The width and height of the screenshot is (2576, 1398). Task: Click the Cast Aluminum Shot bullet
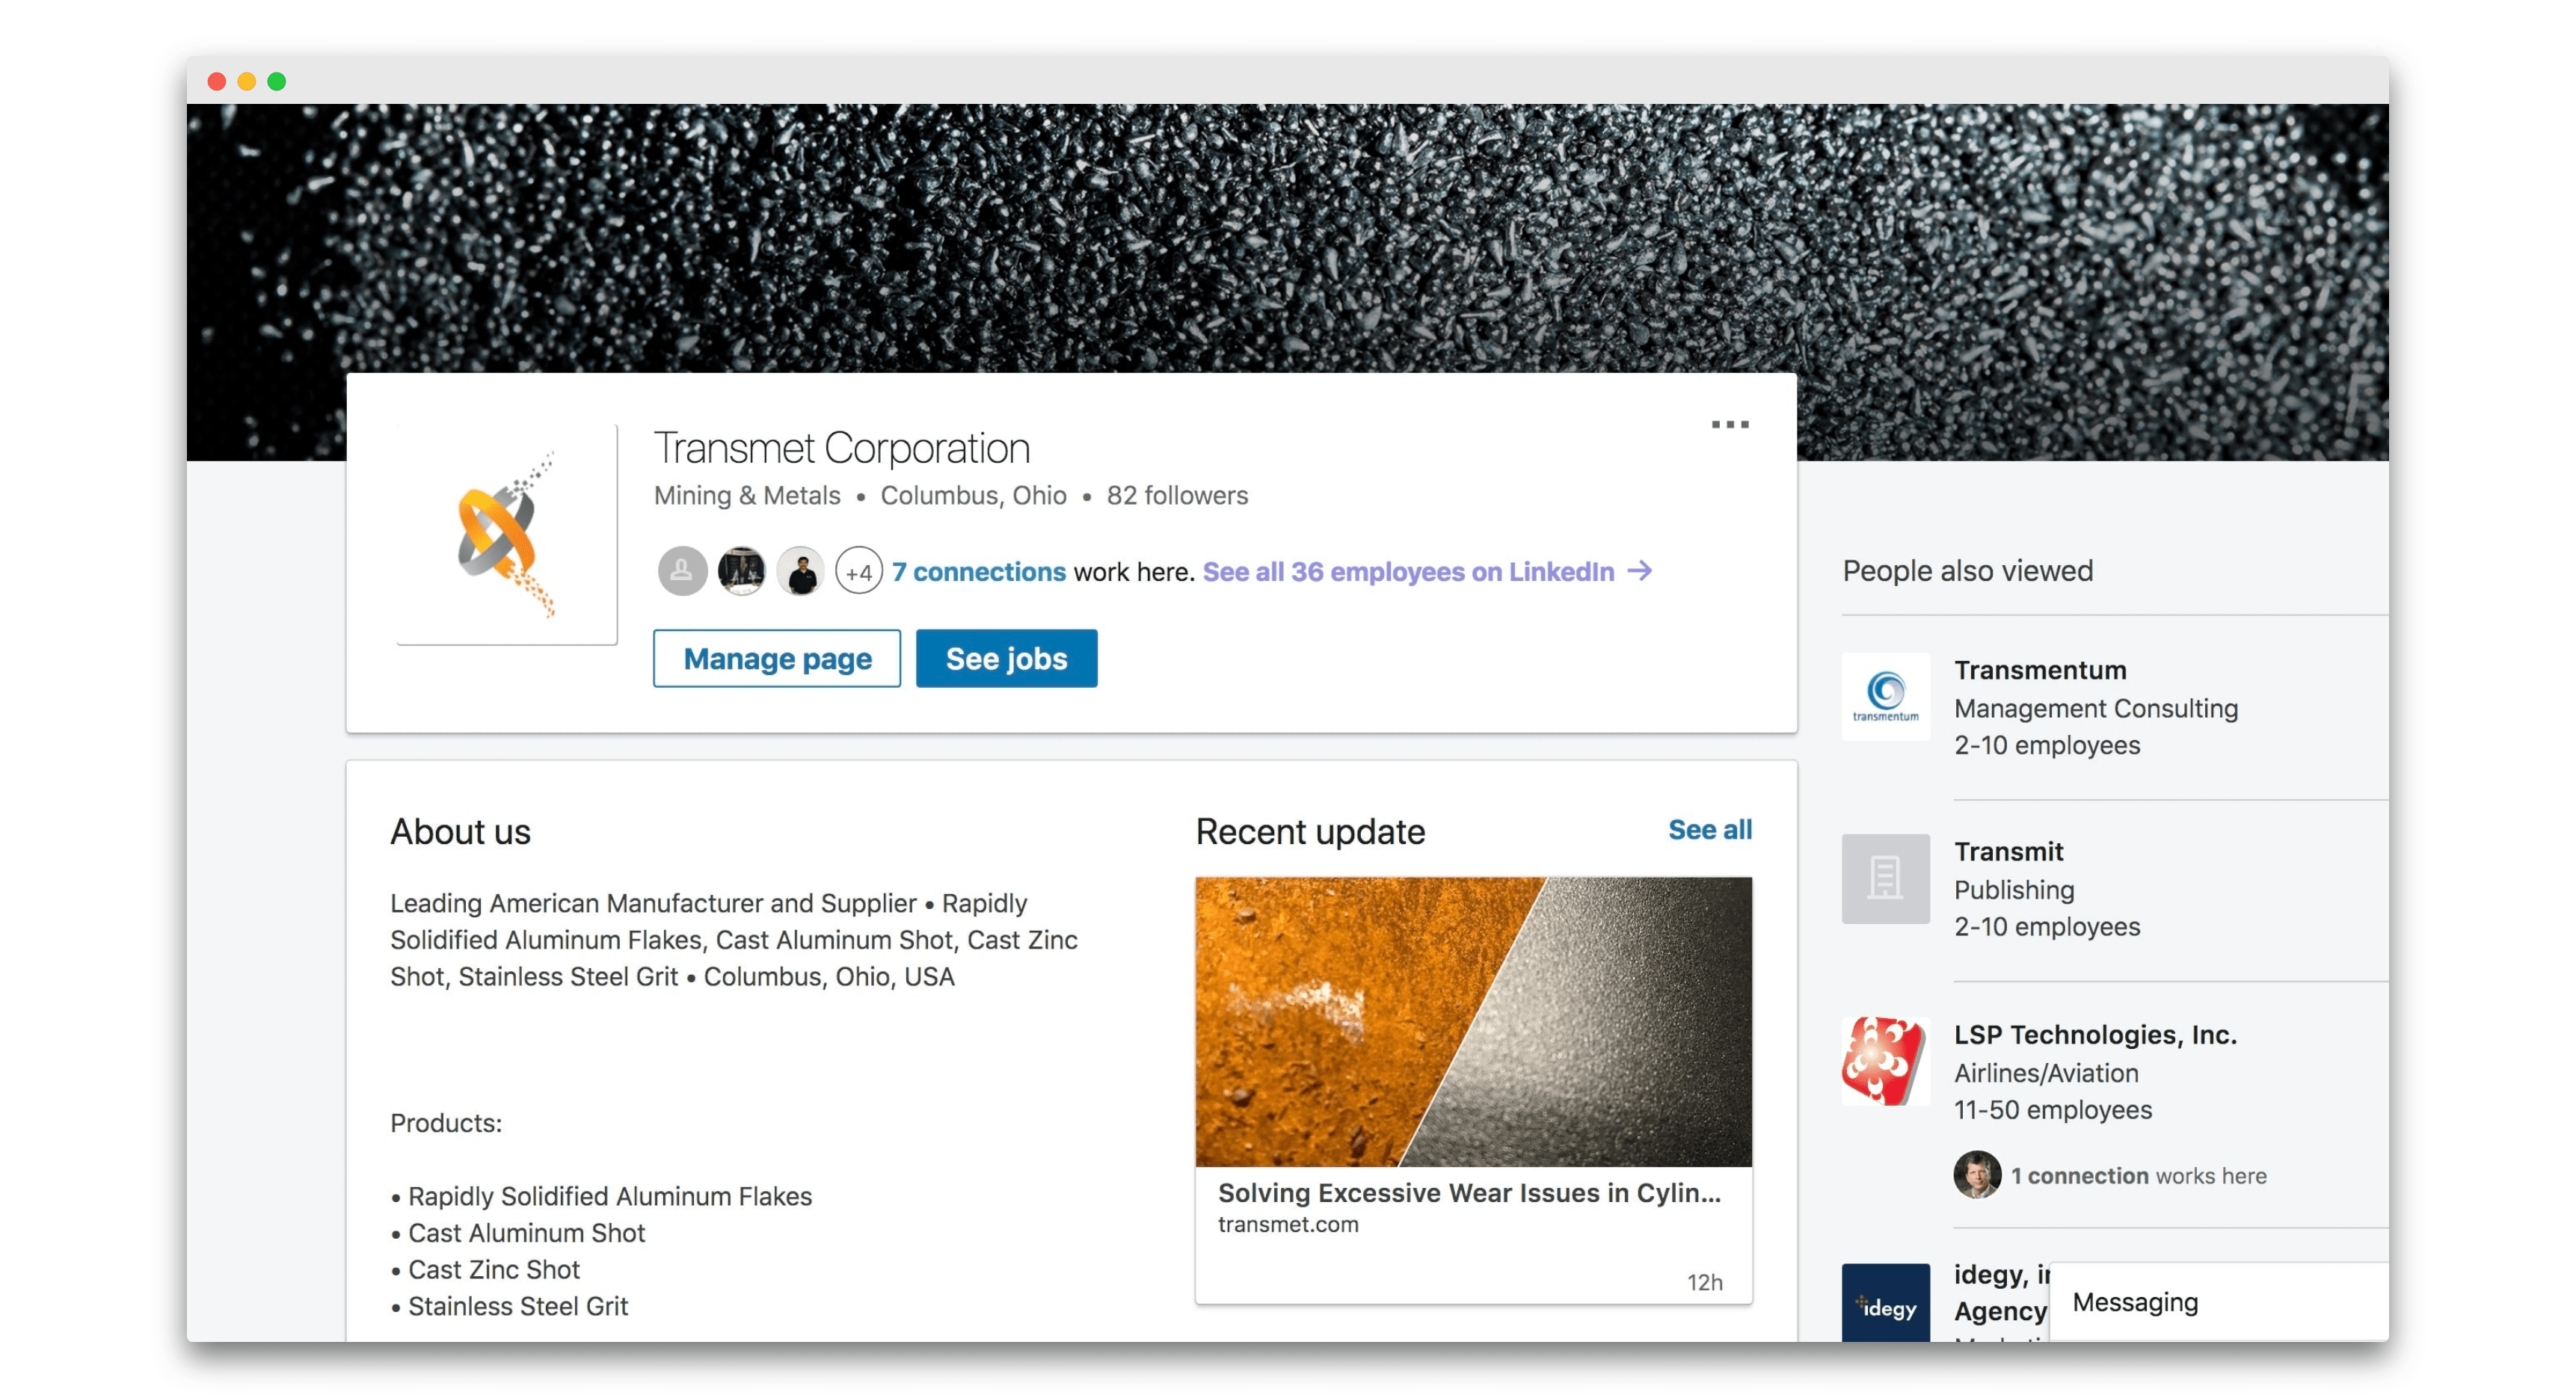pos(518,1233)
